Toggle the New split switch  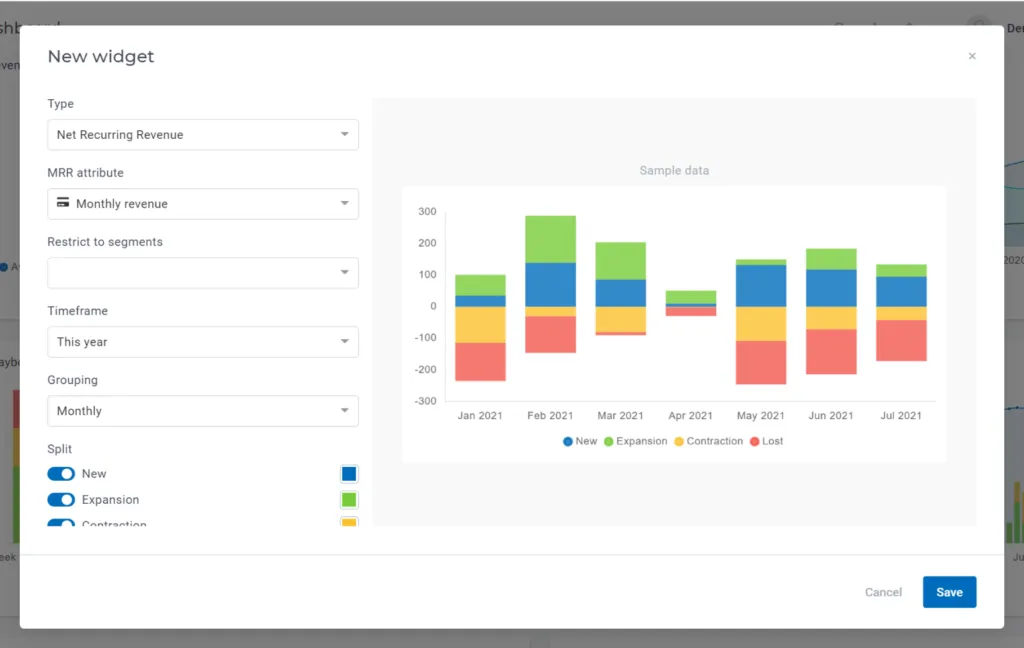(x=61, y=474)
